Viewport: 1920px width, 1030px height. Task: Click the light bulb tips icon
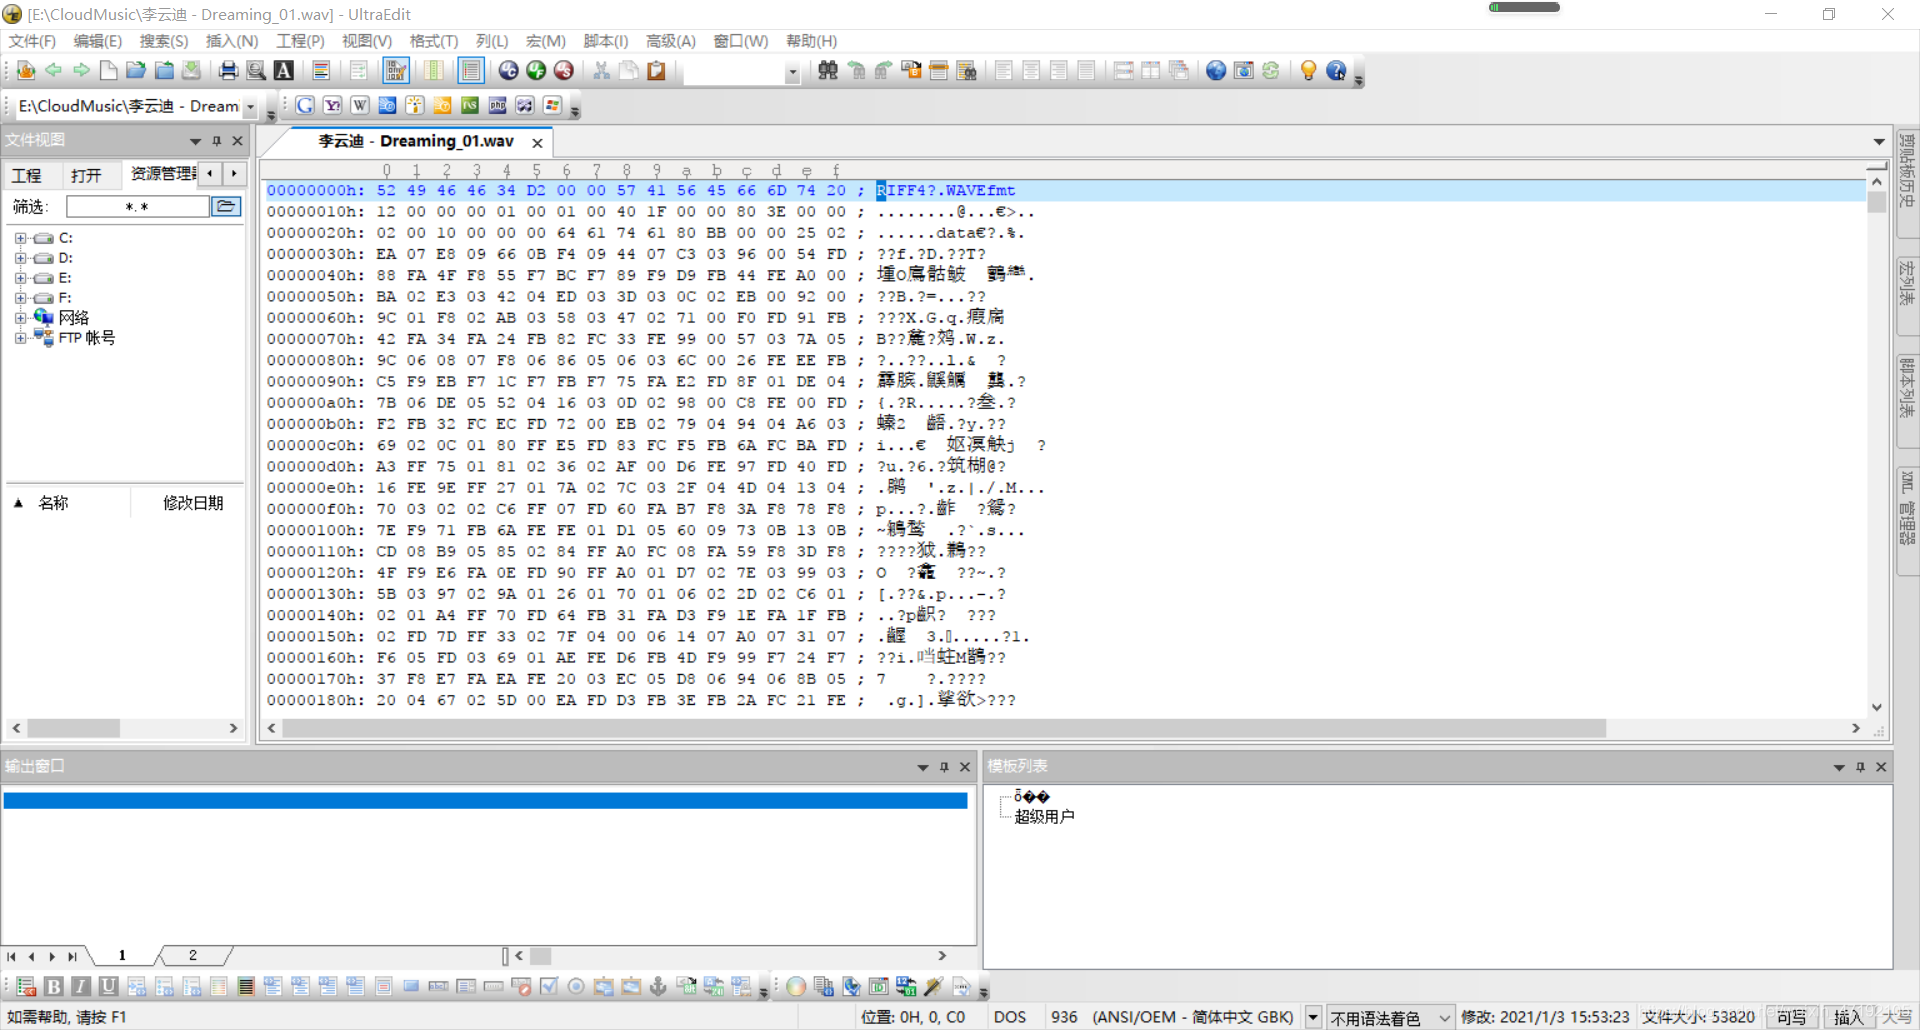[x=1308, y=70]
